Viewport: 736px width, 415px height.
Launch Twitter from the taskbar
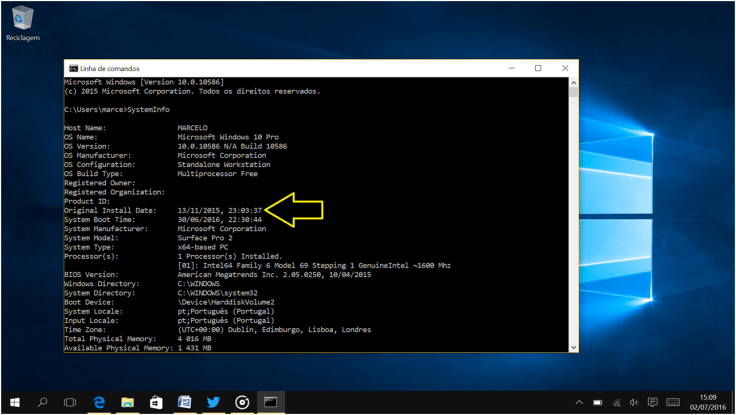213,402
